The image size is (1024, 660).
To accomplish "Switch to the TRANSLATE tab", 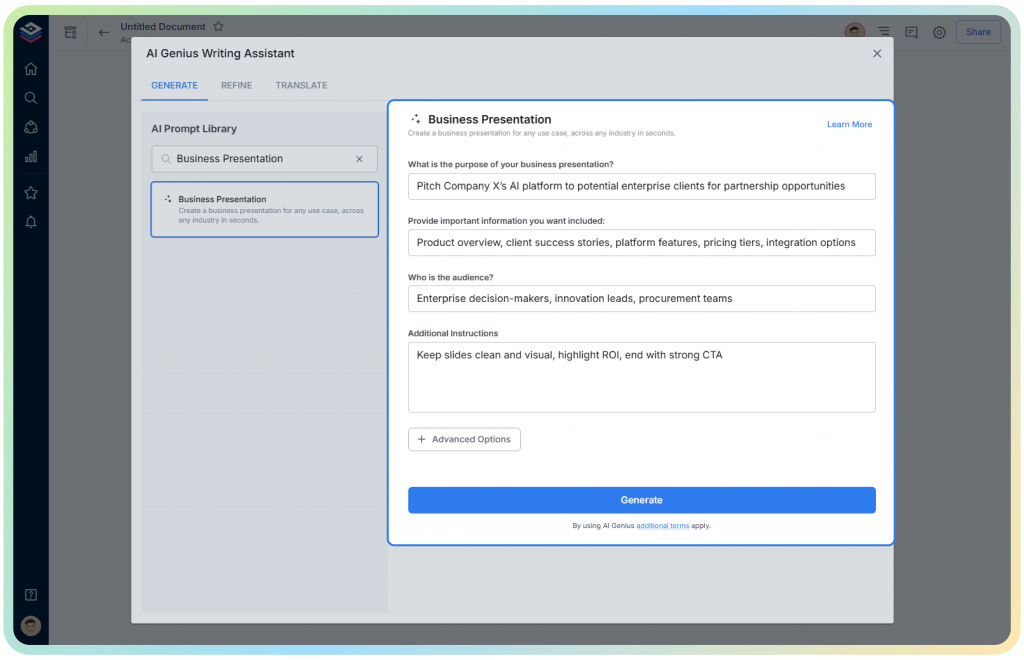I will (x=301, y=86).
